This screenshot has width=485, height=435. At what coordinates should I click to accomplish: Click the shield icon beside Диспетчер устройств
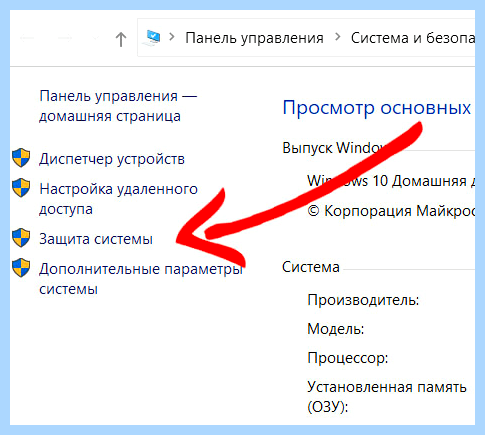pyautogui.click(x=21, y=158)
